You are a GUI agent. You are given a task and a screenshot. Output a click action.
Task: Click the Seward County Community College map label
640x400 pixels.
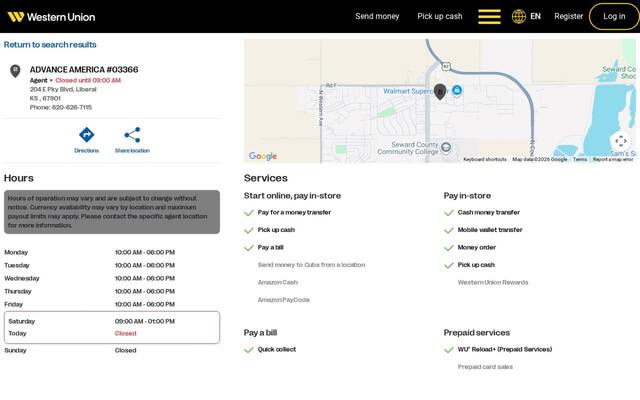tap(408, 148)
